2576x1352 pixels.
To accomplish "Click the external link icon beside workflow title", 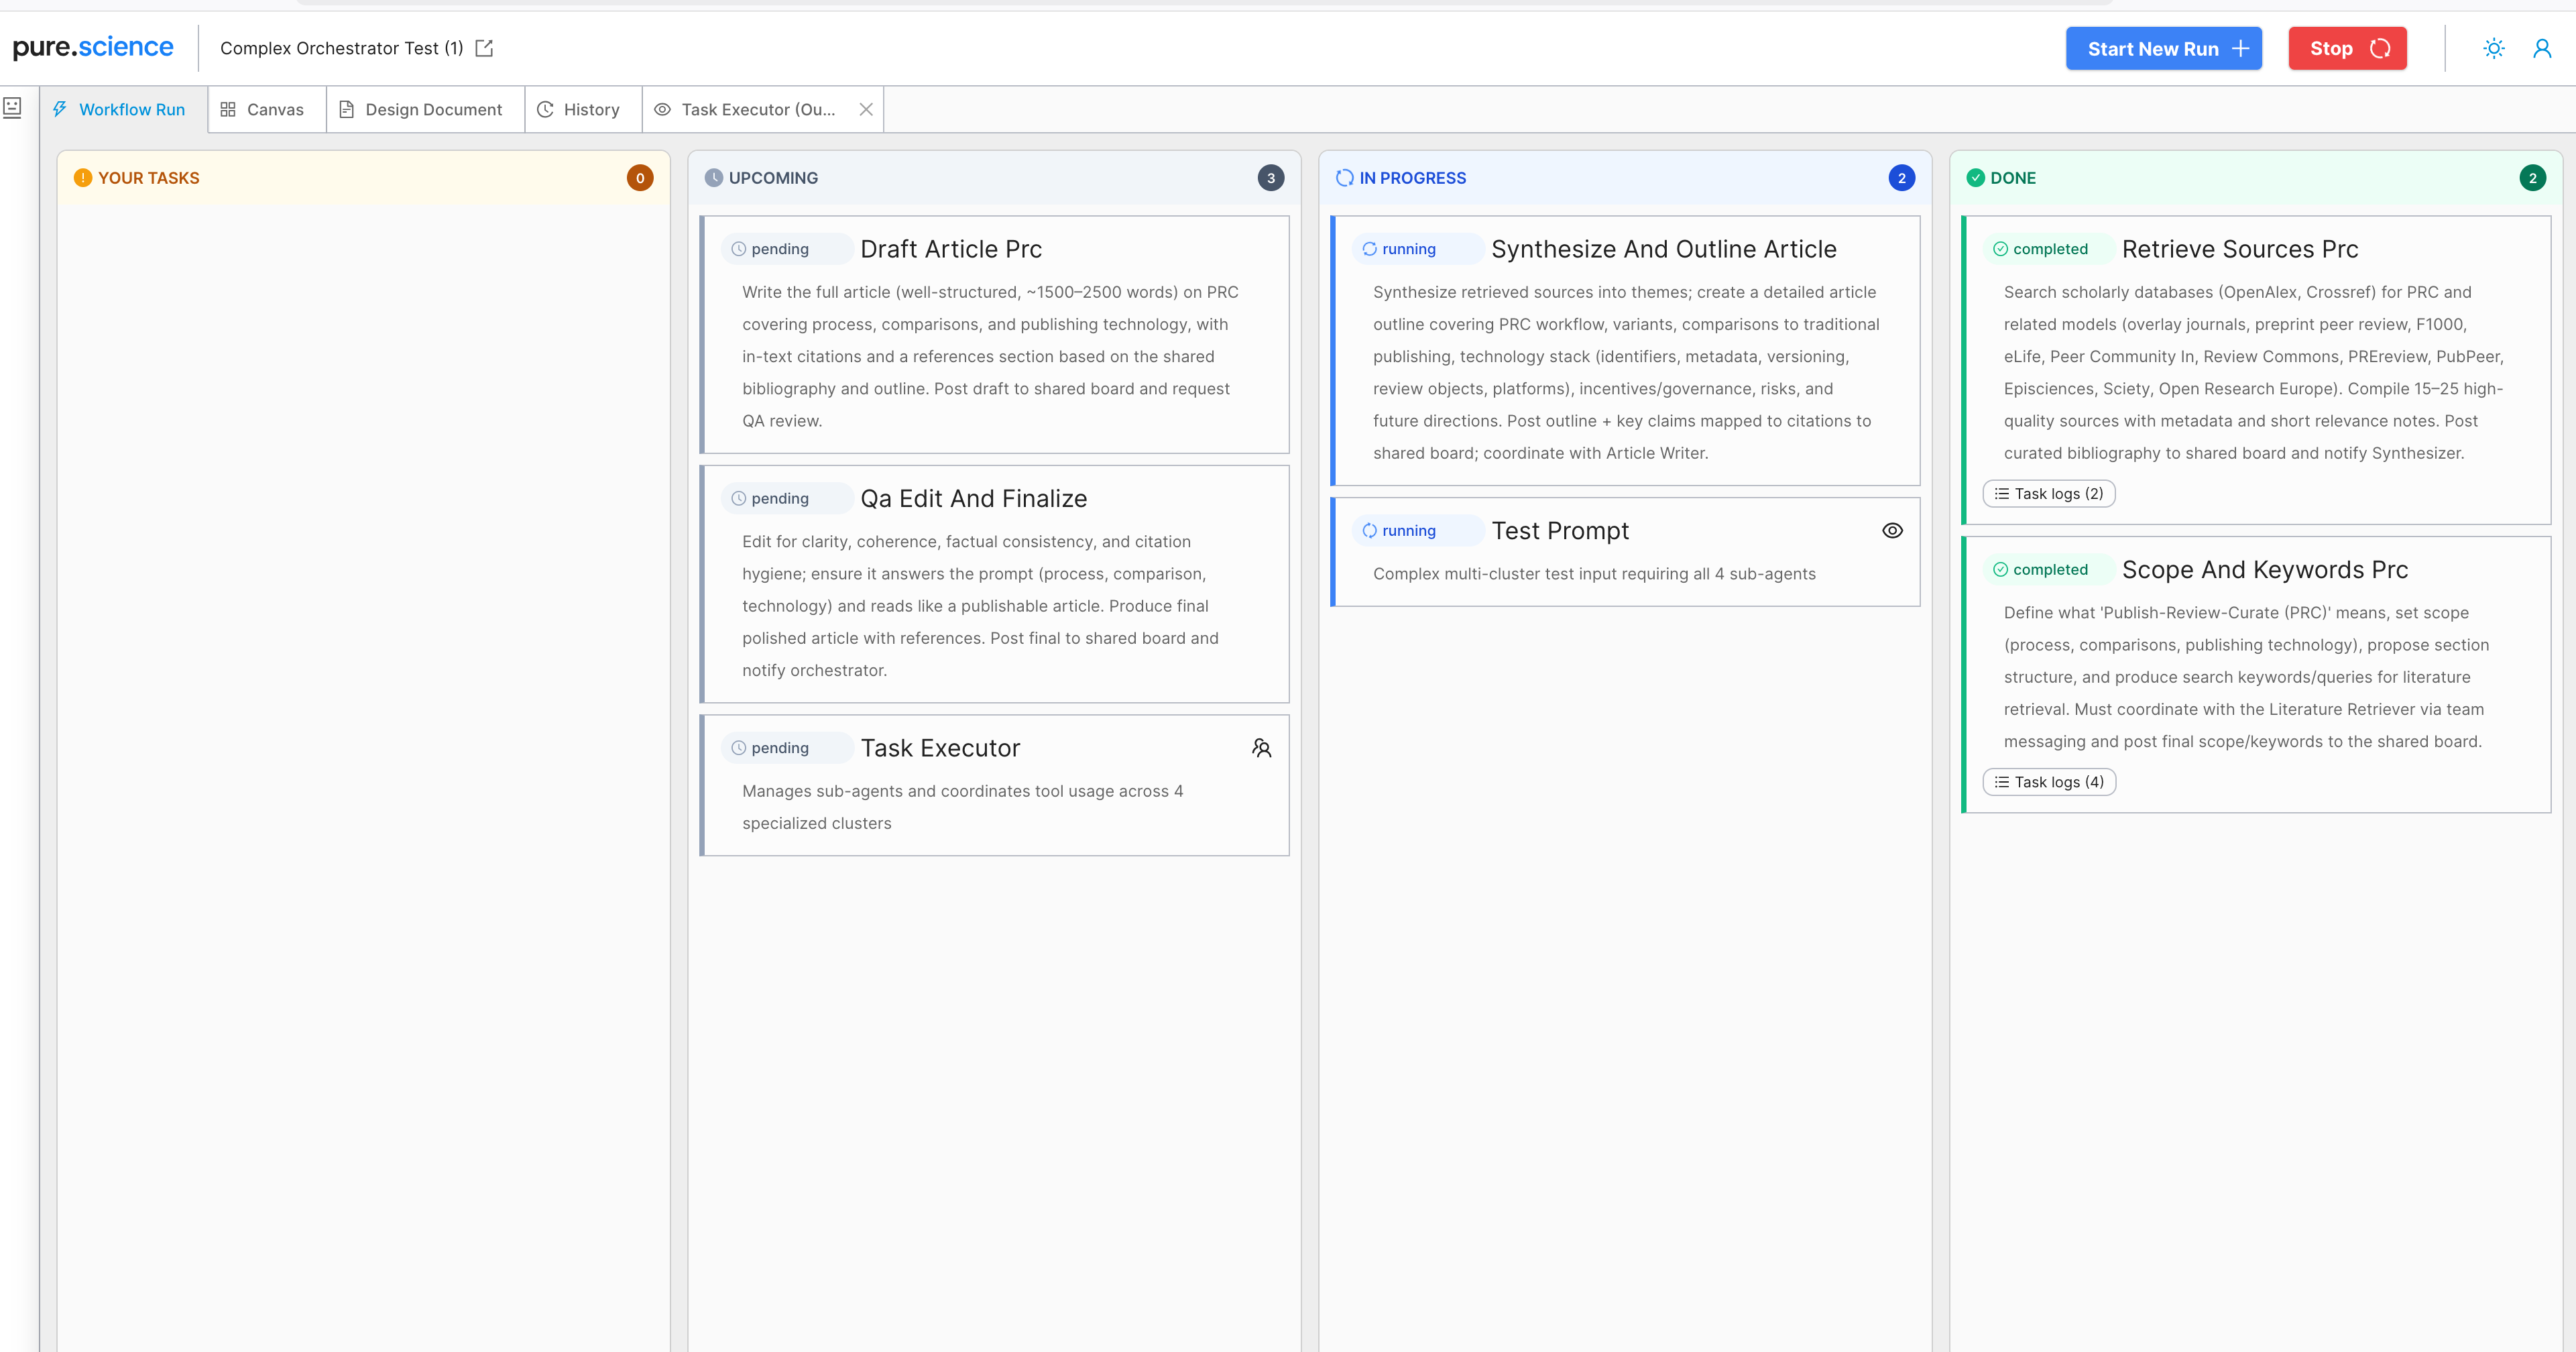I will (x=484, y=48).
